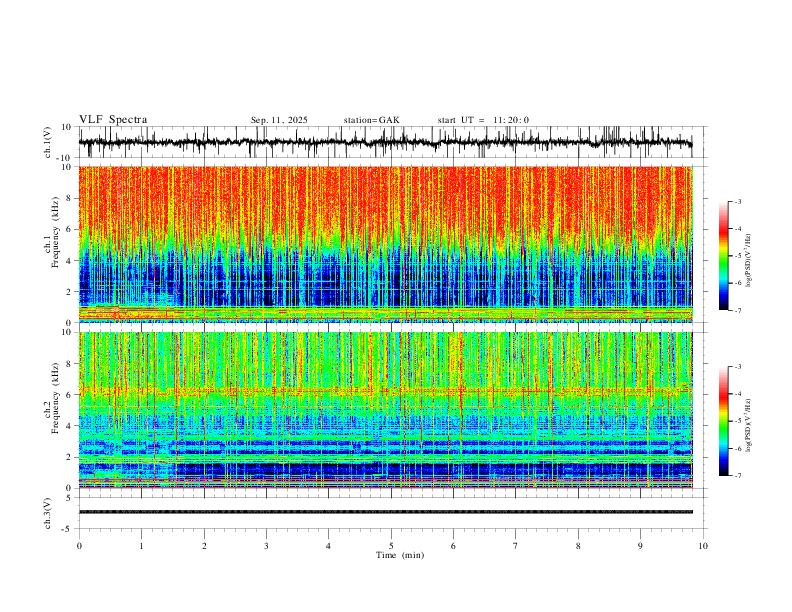Select the date text "Sep. 11, 2025"
This screenshot has width=792, height=612.
coord(279,120)
